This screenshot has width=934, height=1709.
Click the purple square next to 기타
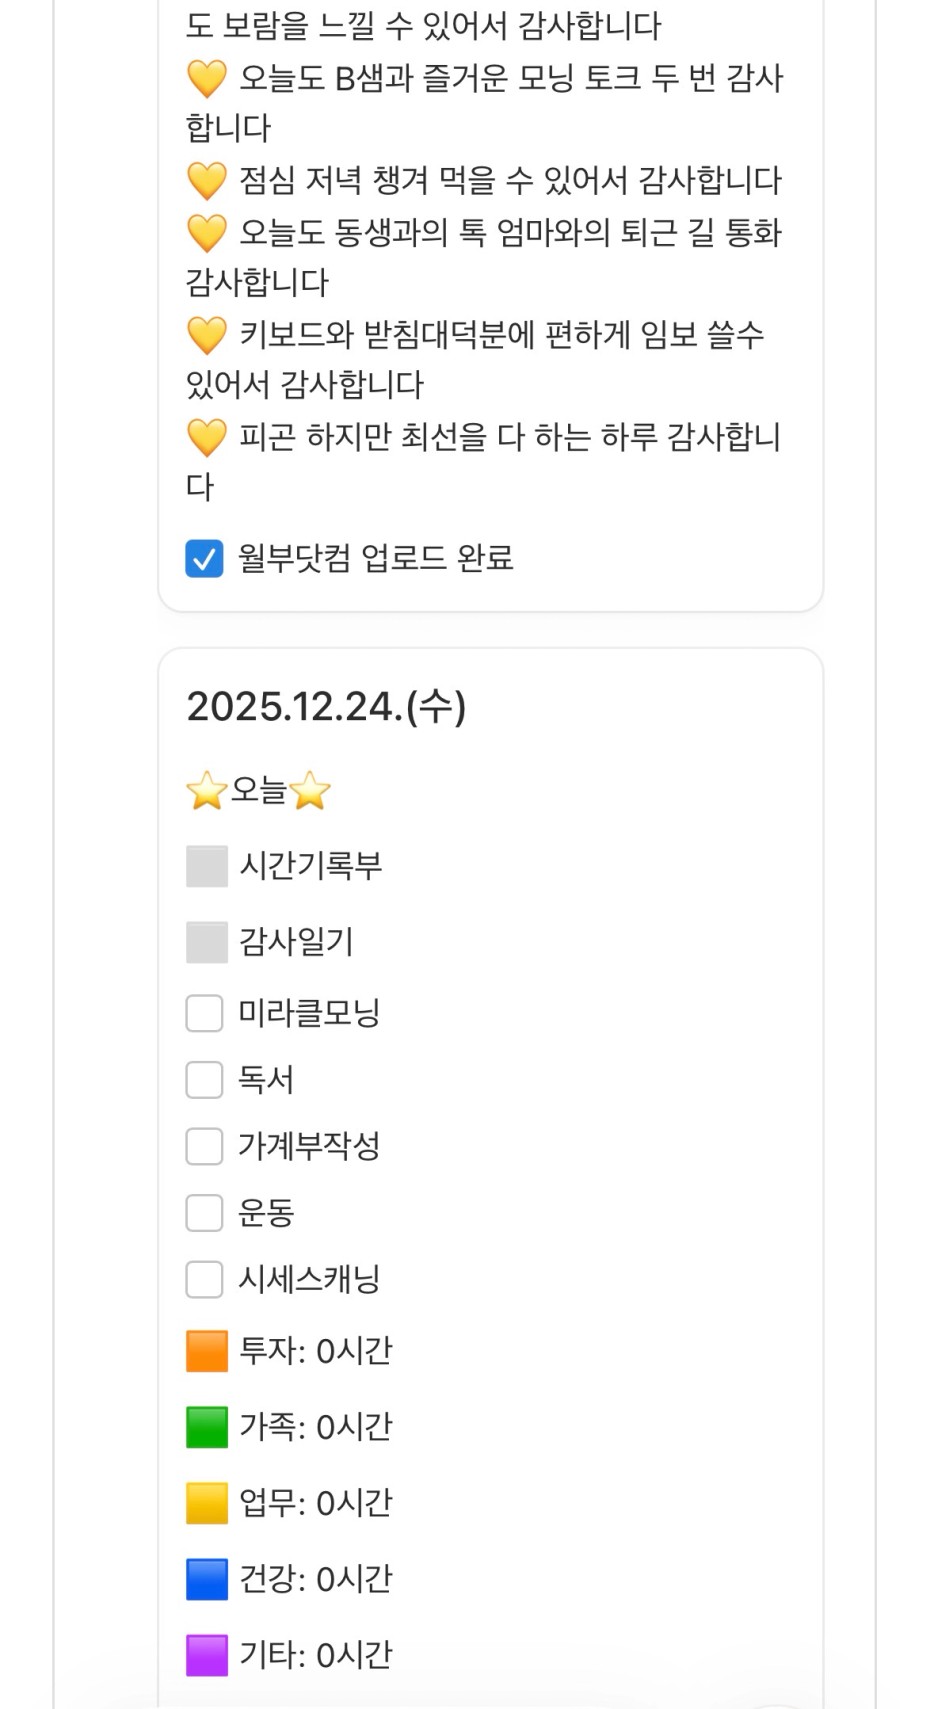(207, 1655)
